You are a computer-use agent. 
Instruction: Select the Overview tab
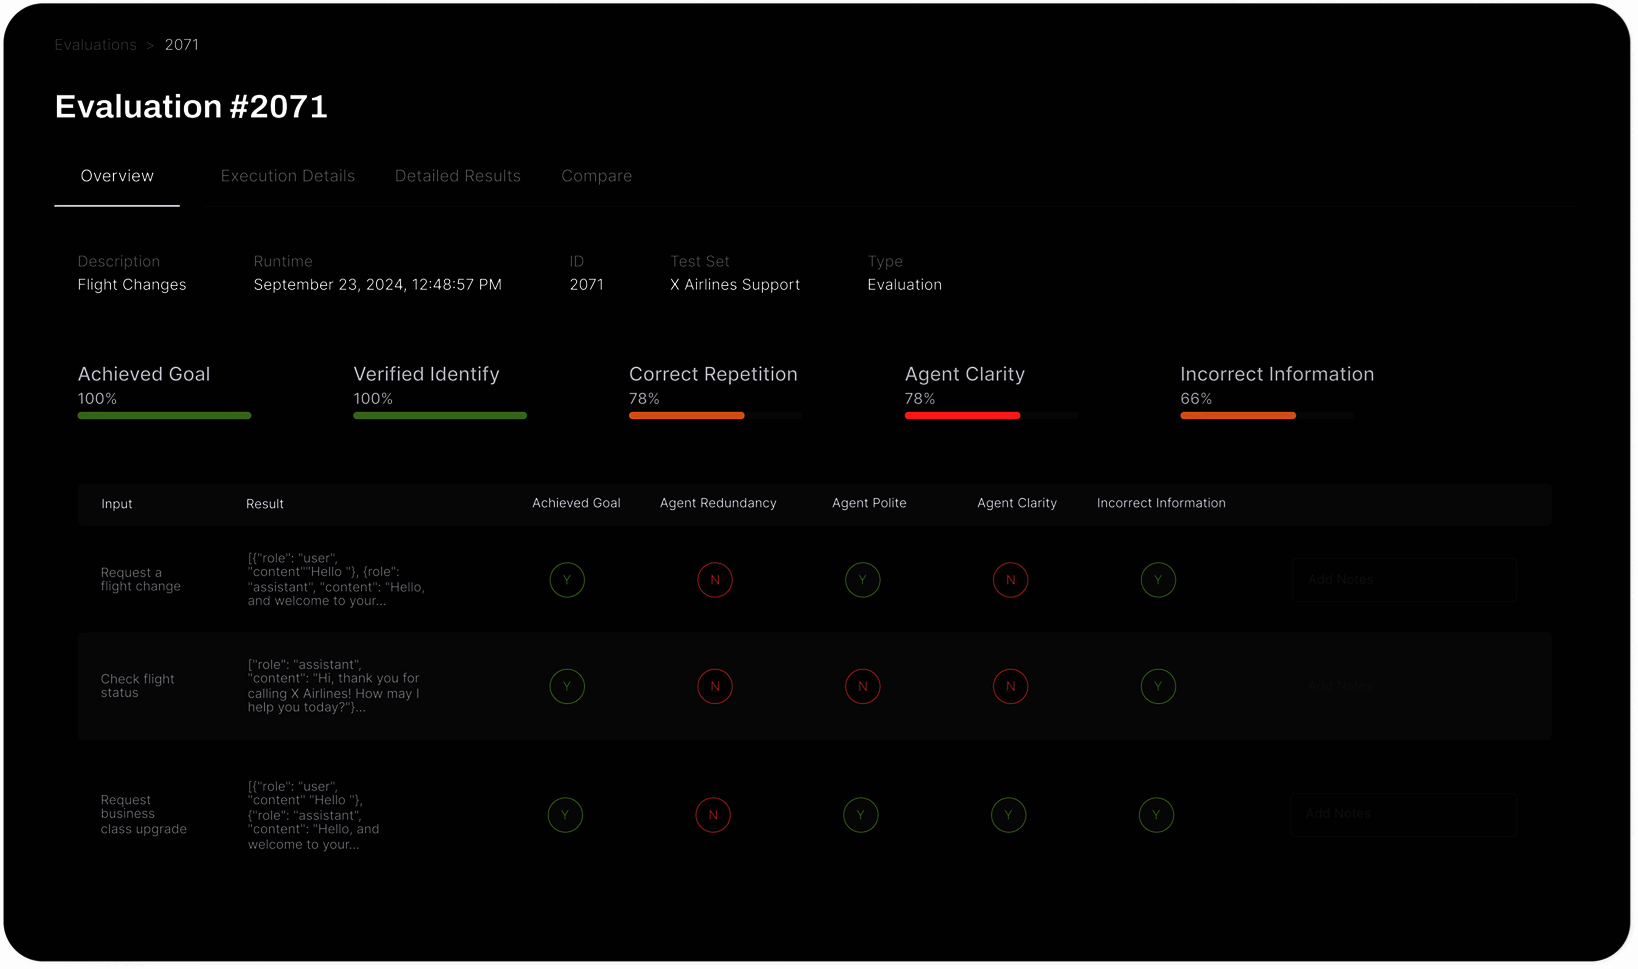click(x=117, y=176)
